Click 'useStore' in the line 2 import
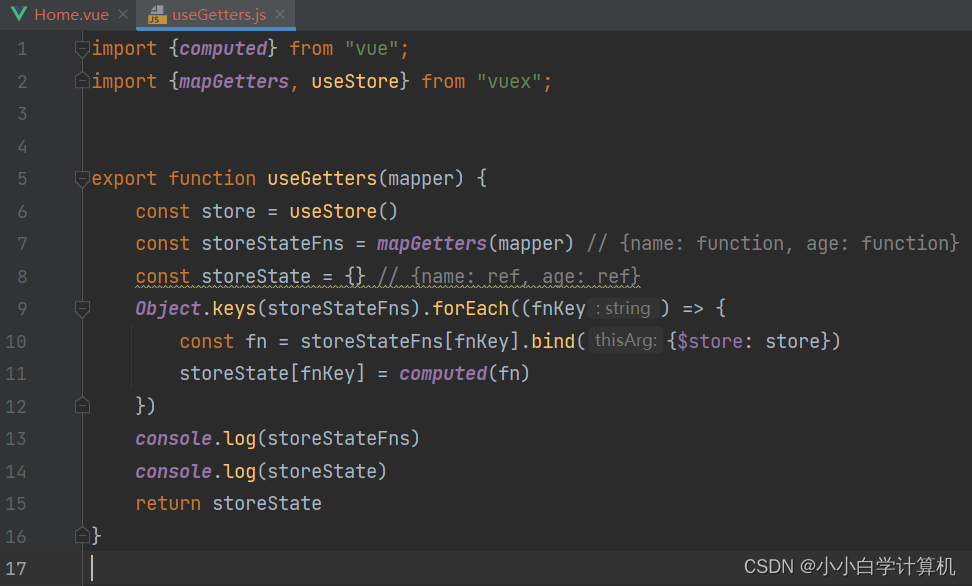This screenshot has height=586, width=972. point(355,81)
